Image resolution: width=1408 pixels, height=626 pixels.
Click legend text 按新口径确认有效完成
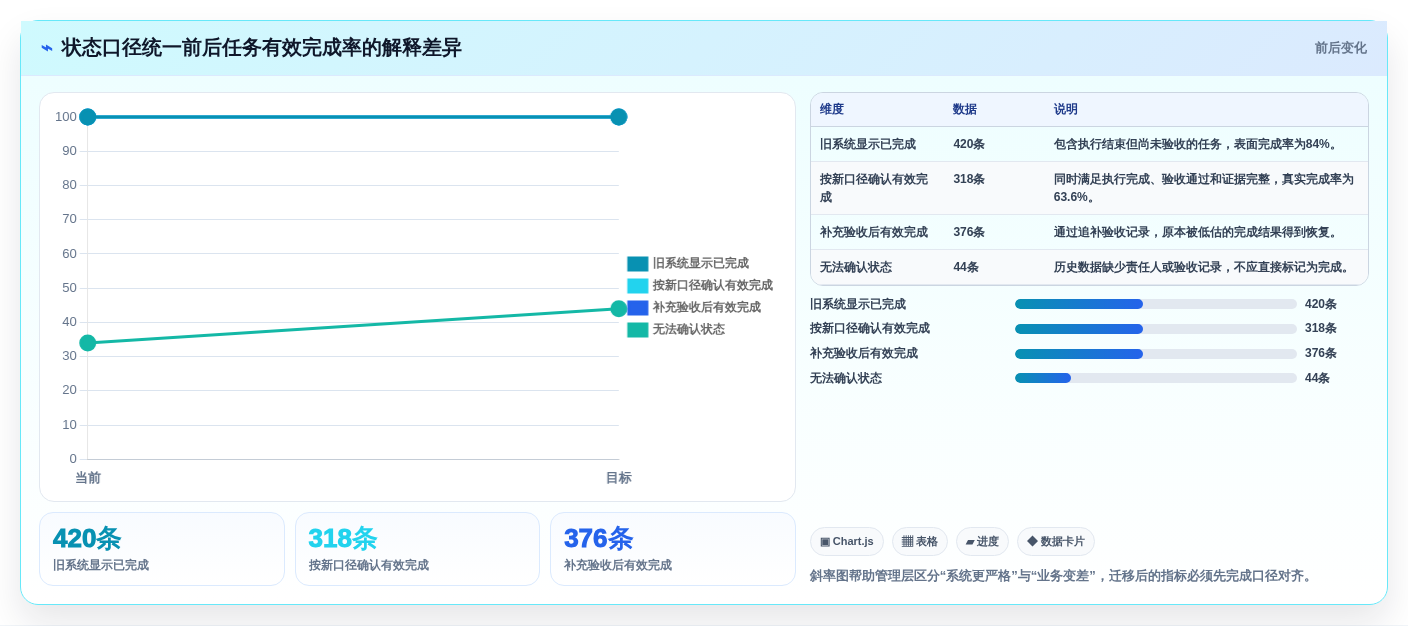point(712,286)
